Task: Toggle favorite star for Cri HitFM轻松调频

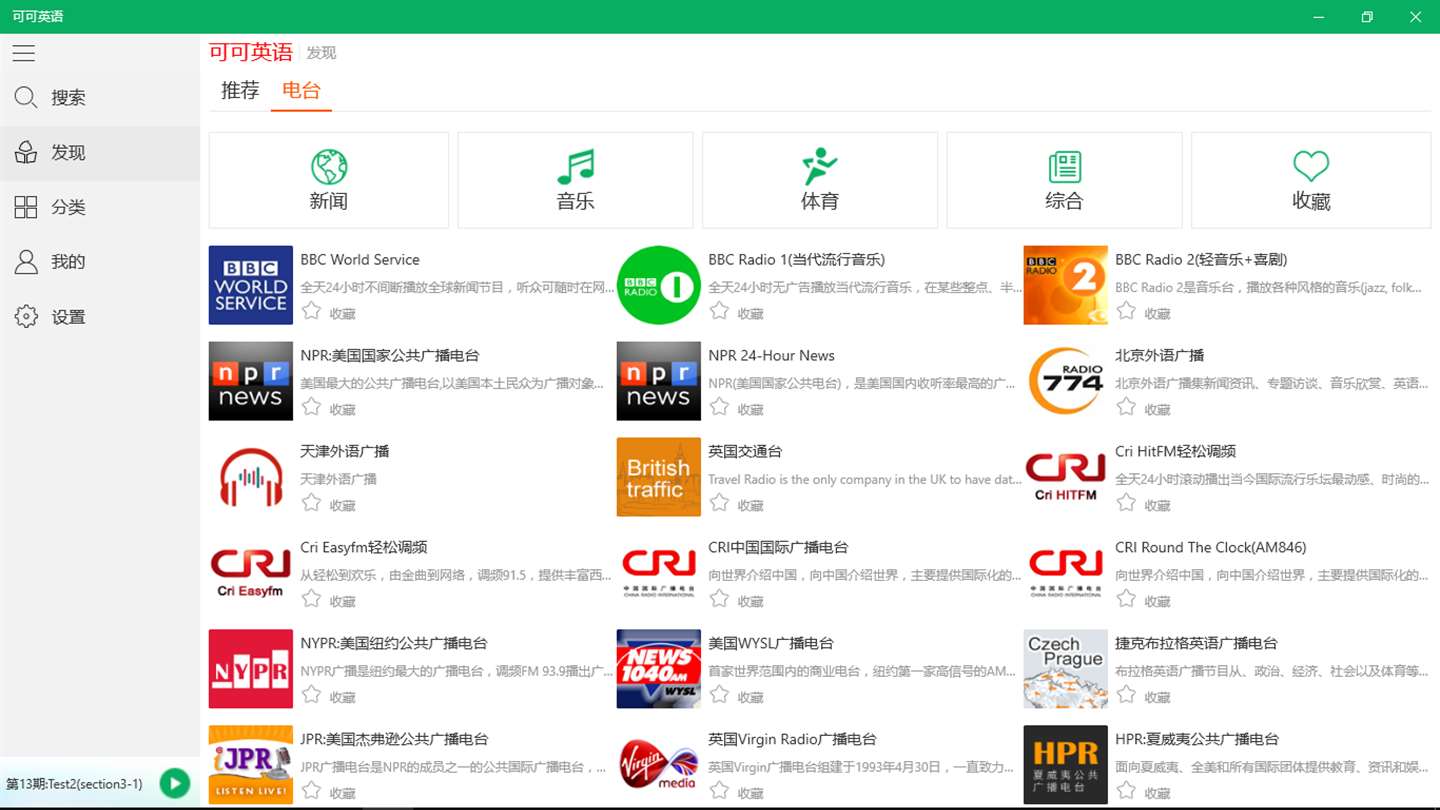Action: coord(1126,503)
